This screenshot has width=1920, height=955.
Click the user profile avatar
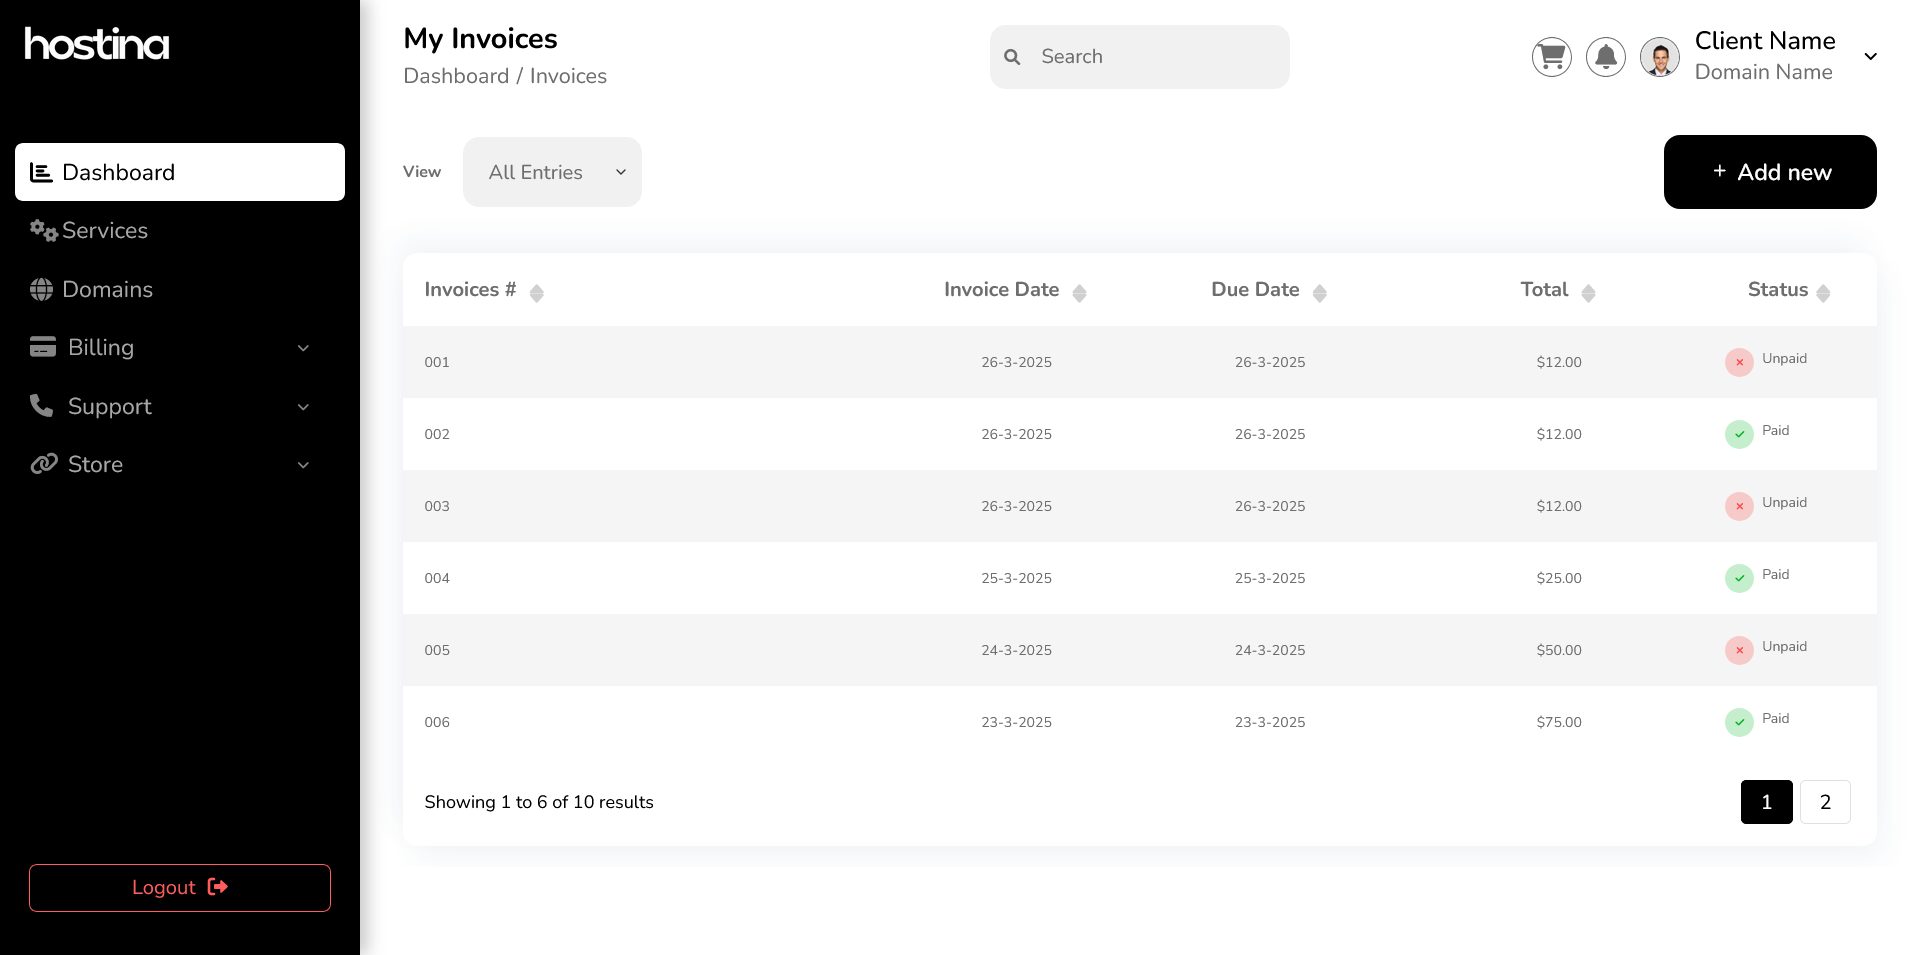click(x=1659, y=57)
